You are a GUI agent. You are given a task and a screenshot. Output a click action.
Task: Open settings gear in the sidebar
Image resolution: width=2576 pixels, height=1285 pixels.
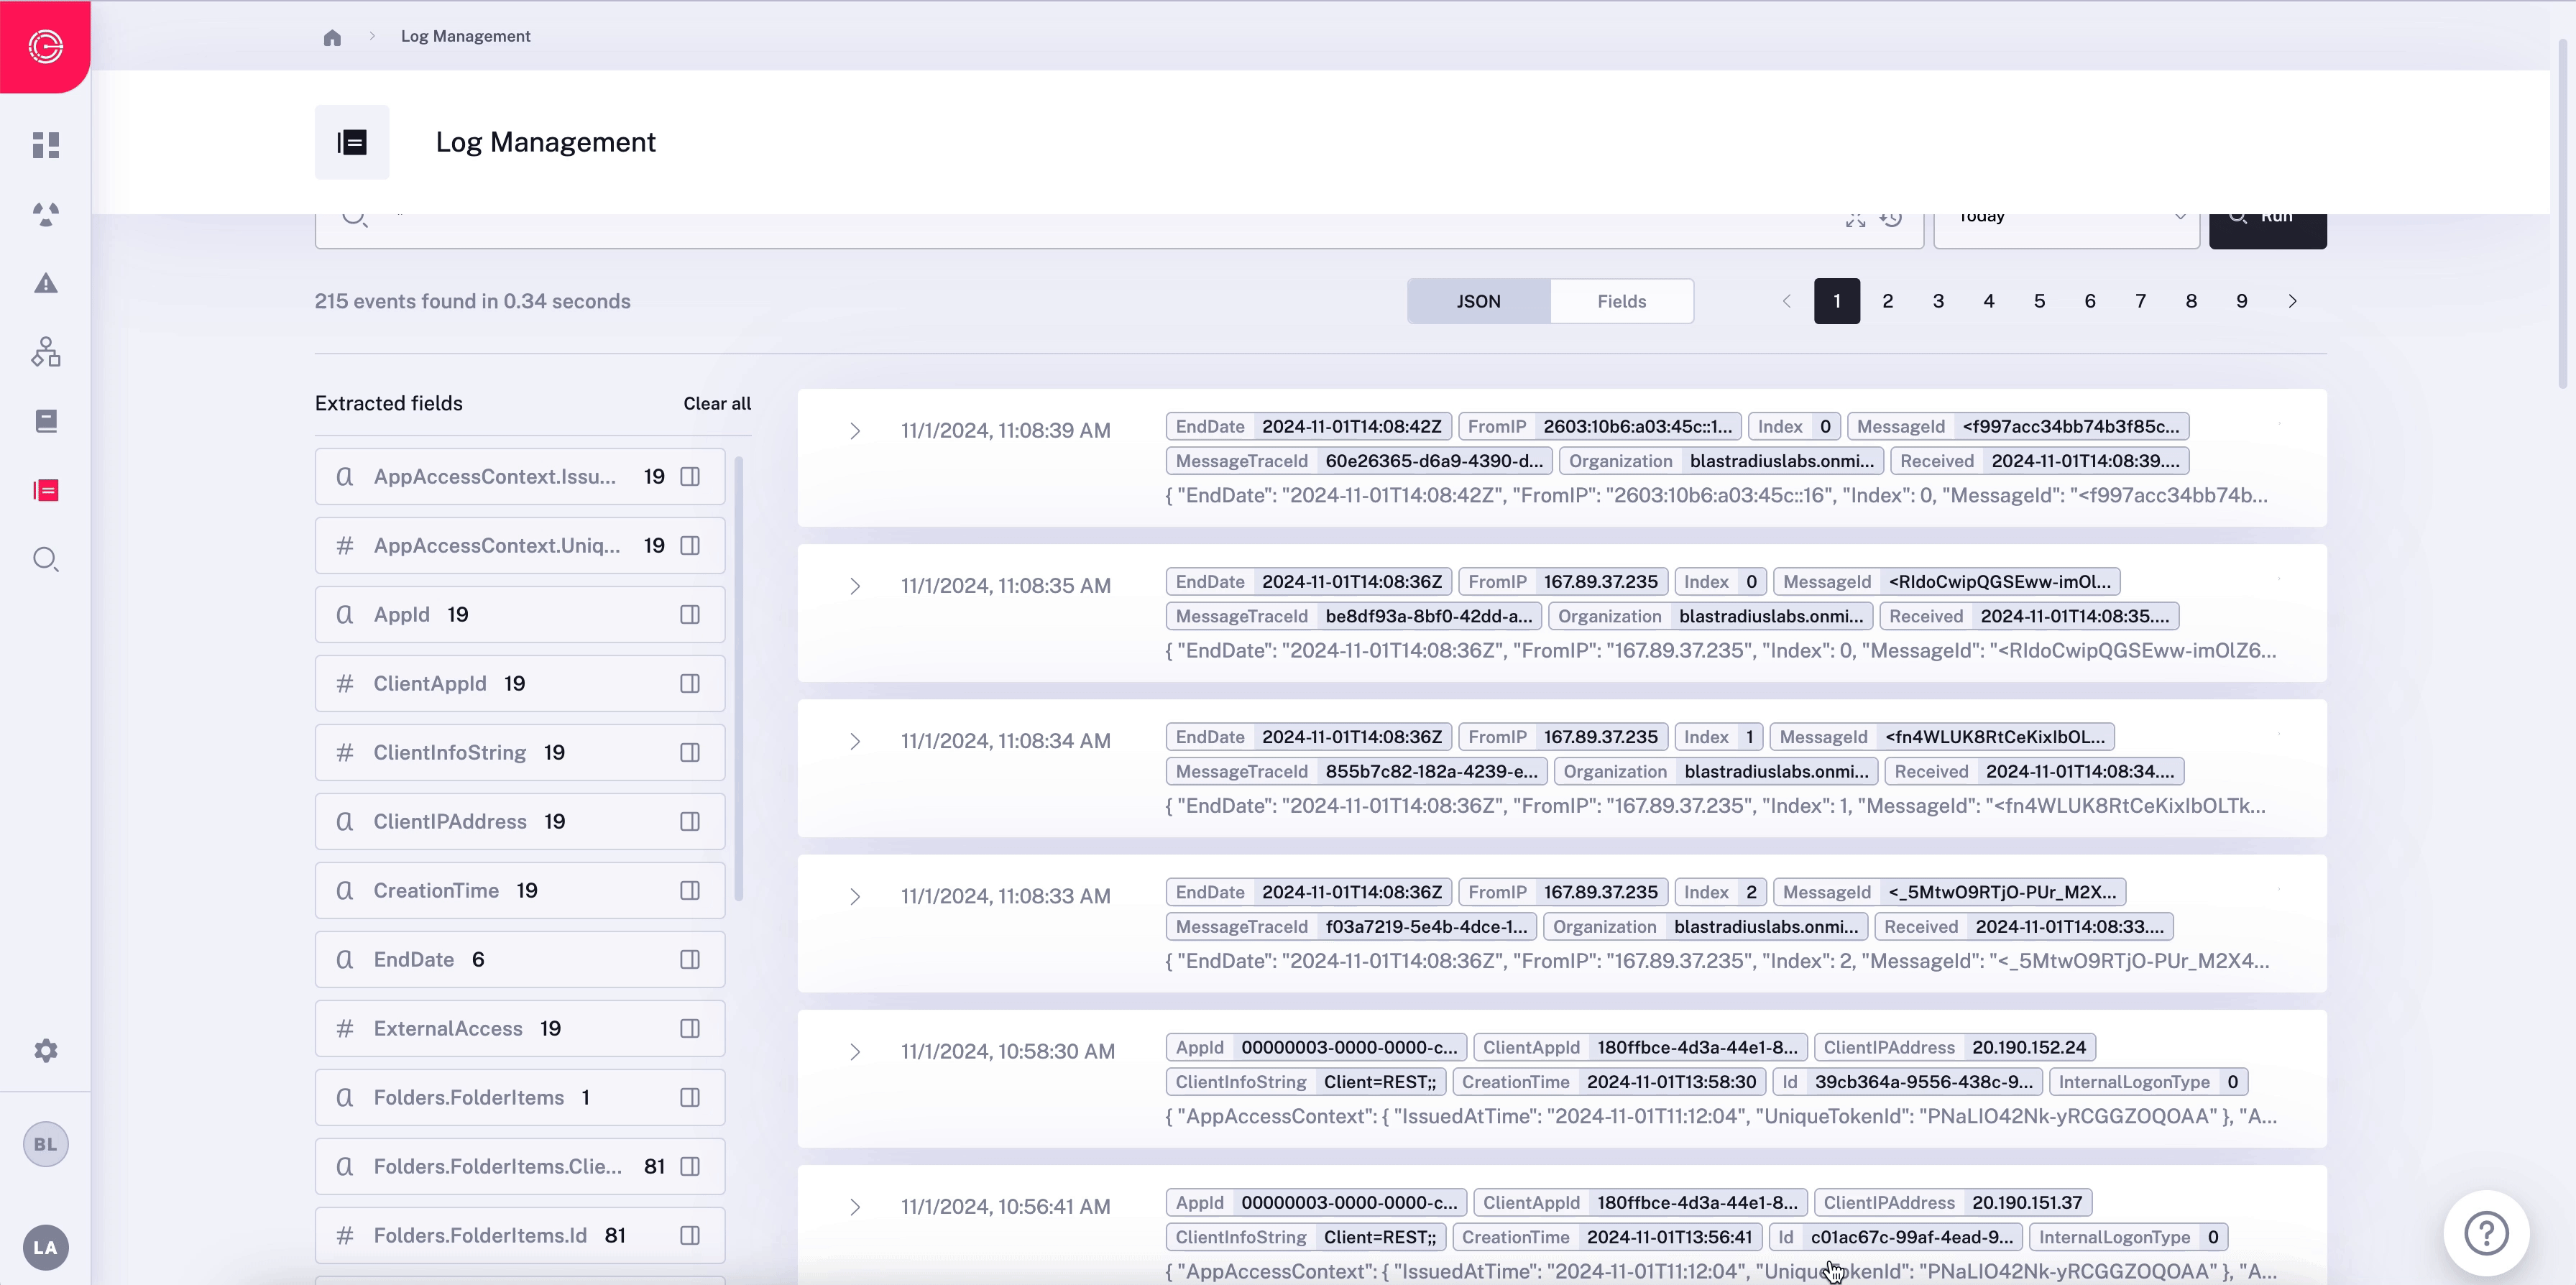pyautogui.click(x=46, y=1050)
